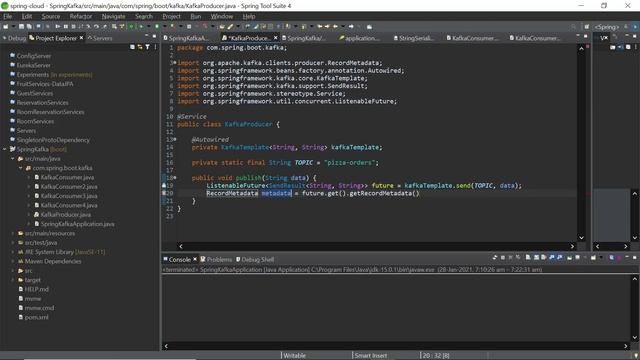The image size is (640, 360).
Task: Close the Project Explorer view tab
Action: [x=81, y=38]
